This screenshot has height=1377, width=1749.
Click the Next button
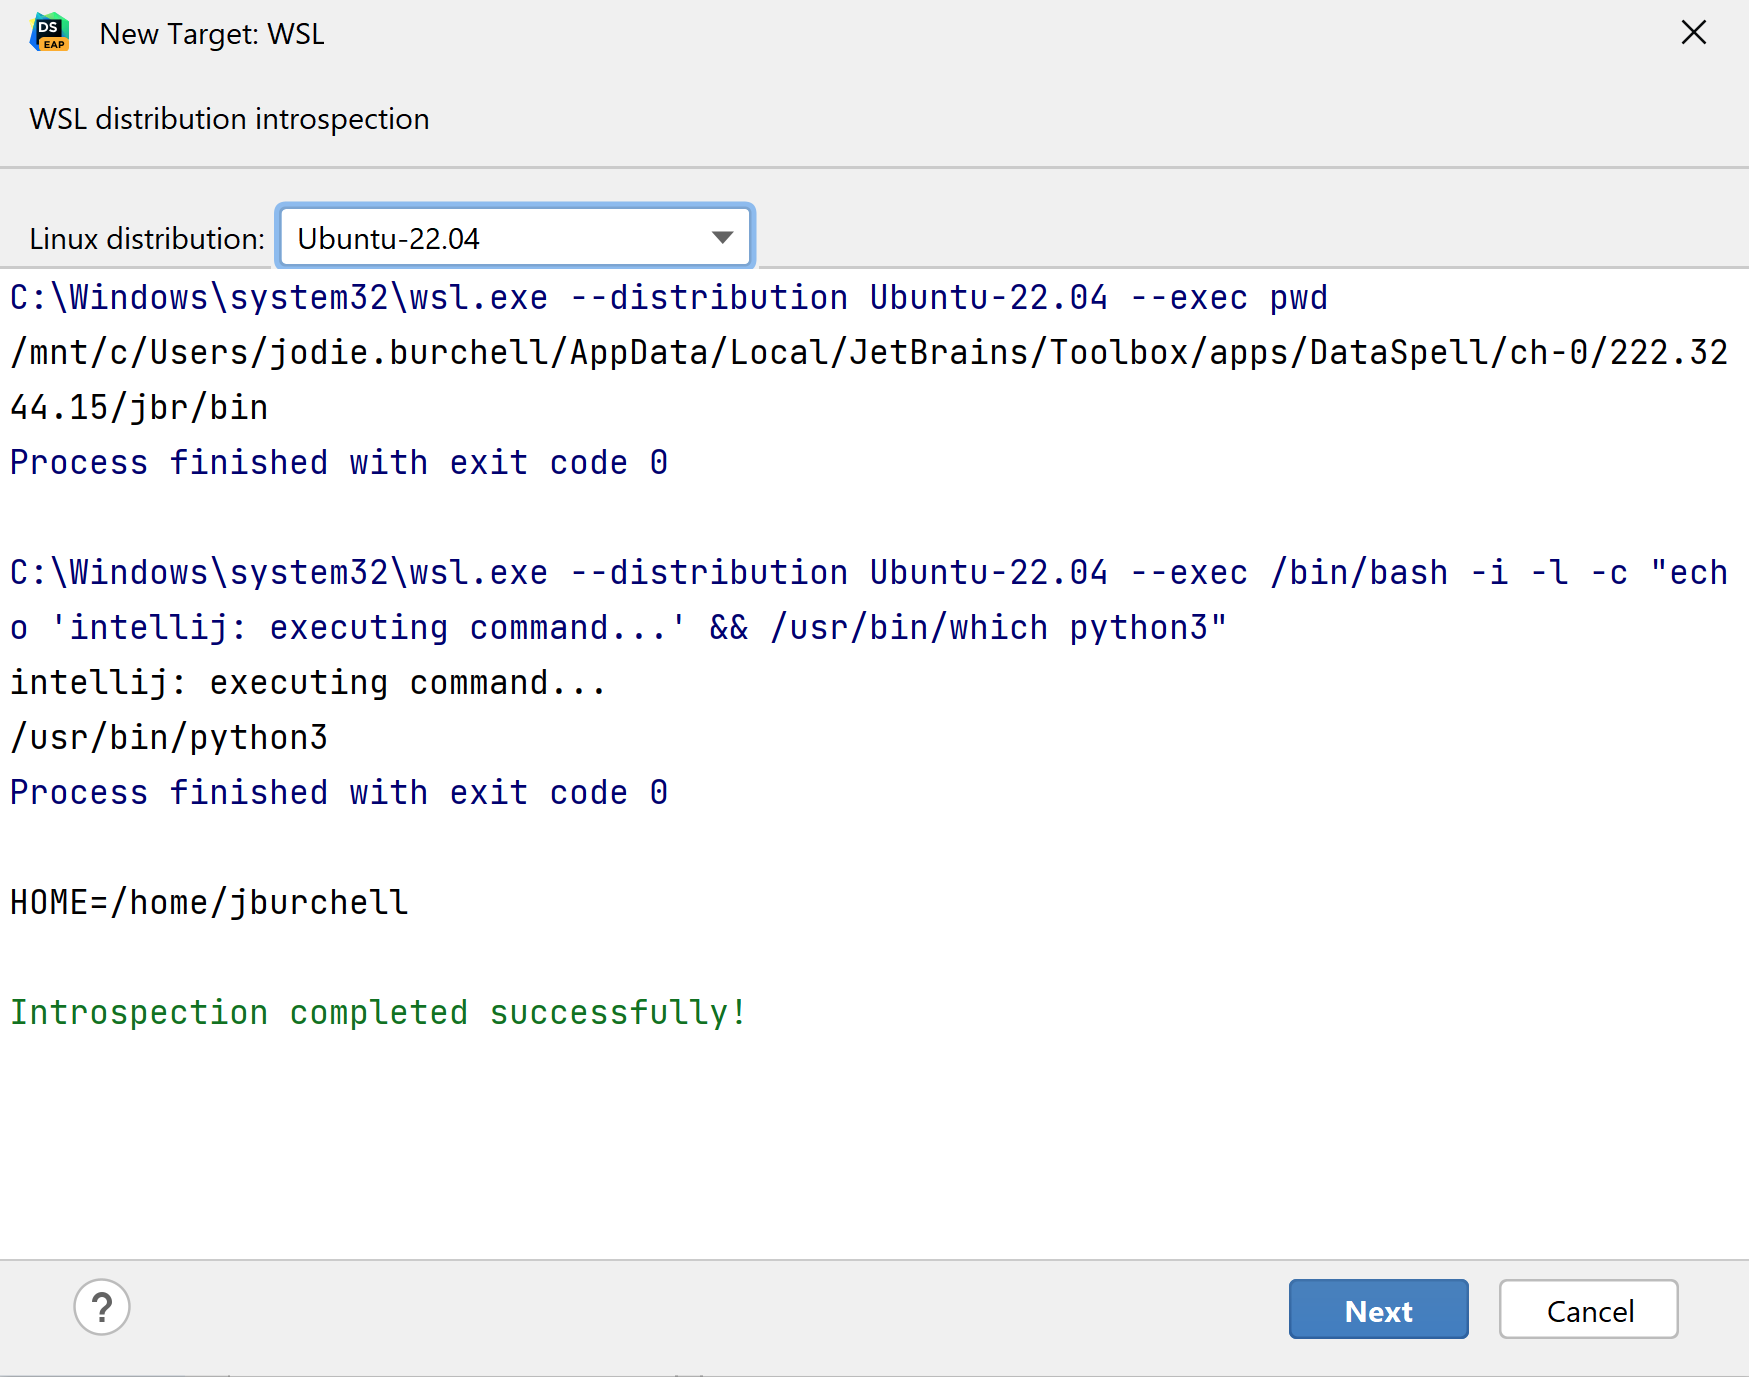[1378, 1309]
